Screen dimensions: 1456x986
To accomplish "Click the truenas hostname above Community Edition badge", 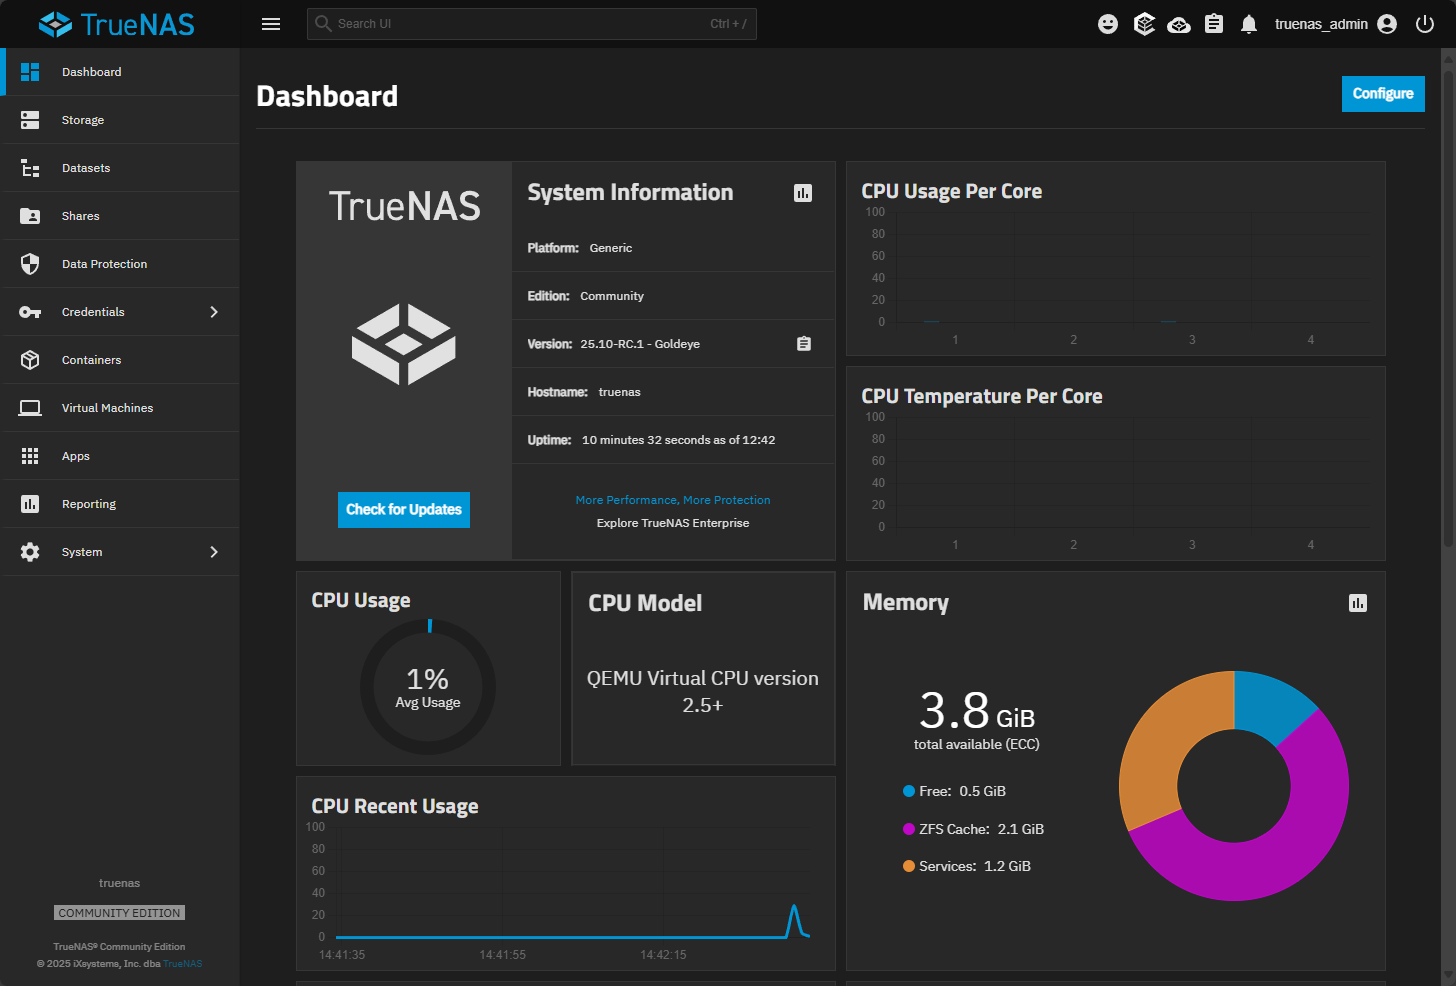I will point(120,883).
